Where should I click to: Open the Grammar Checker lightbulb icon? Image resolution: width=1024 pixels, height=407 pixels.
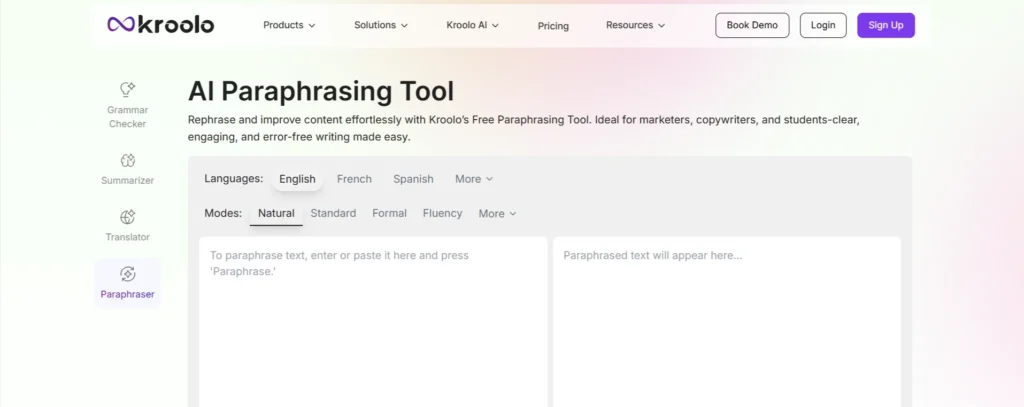coord(127,90)
